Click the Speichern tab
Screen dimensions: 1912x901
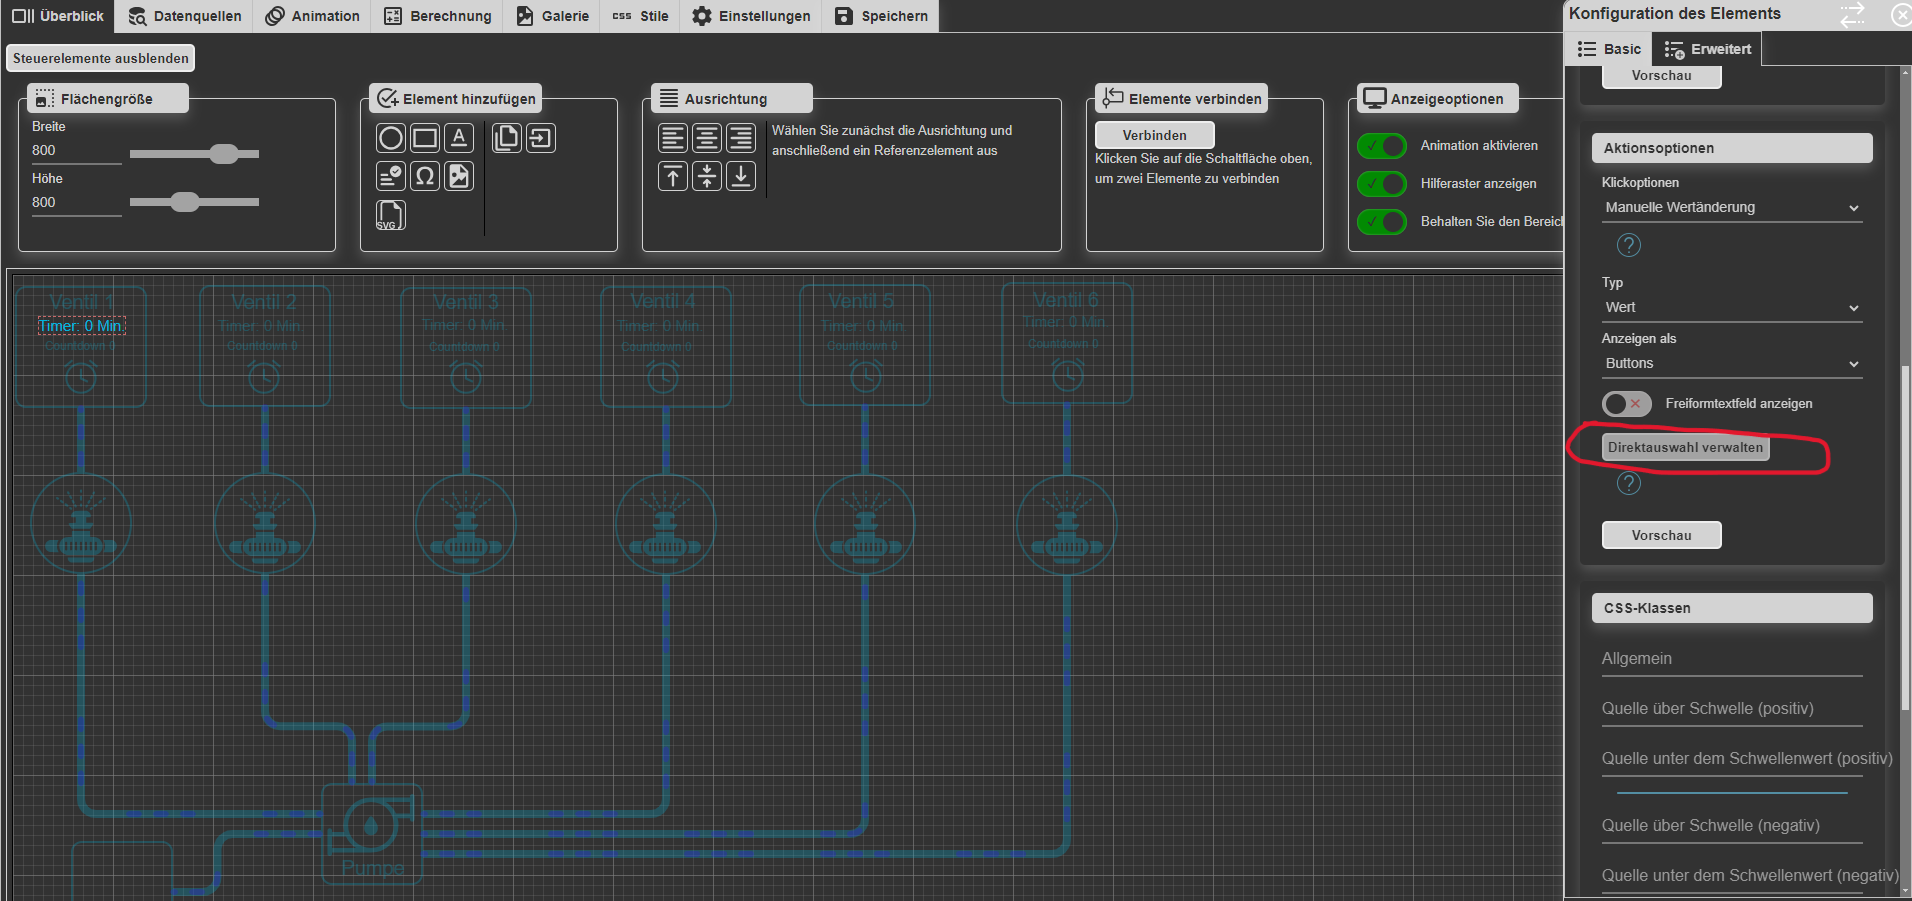(x=881, y=16)
